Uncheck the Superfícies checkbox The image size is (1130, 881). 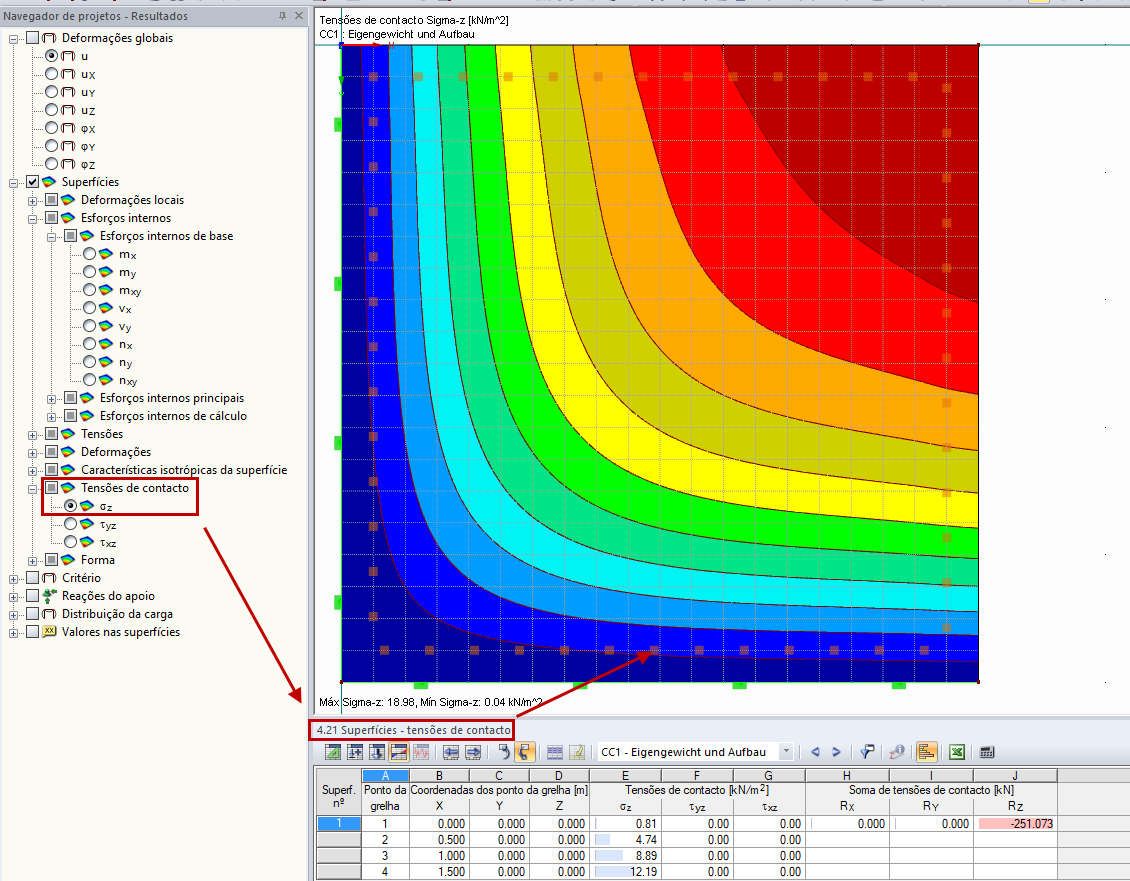click(32, 182)
